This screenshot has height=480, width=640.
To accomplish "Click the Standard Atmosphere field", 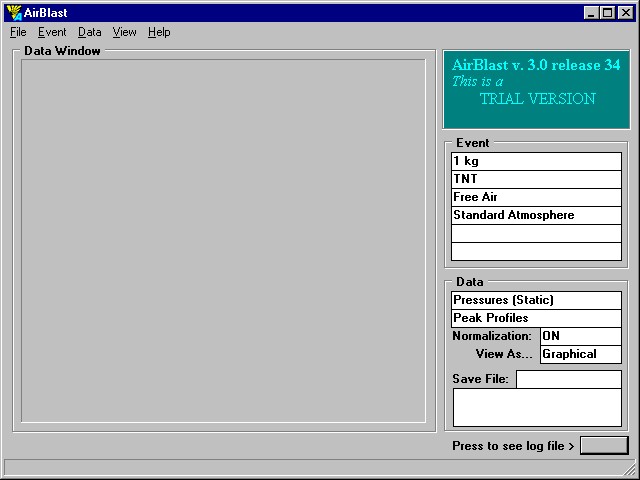I will click(x=536, y=215).
